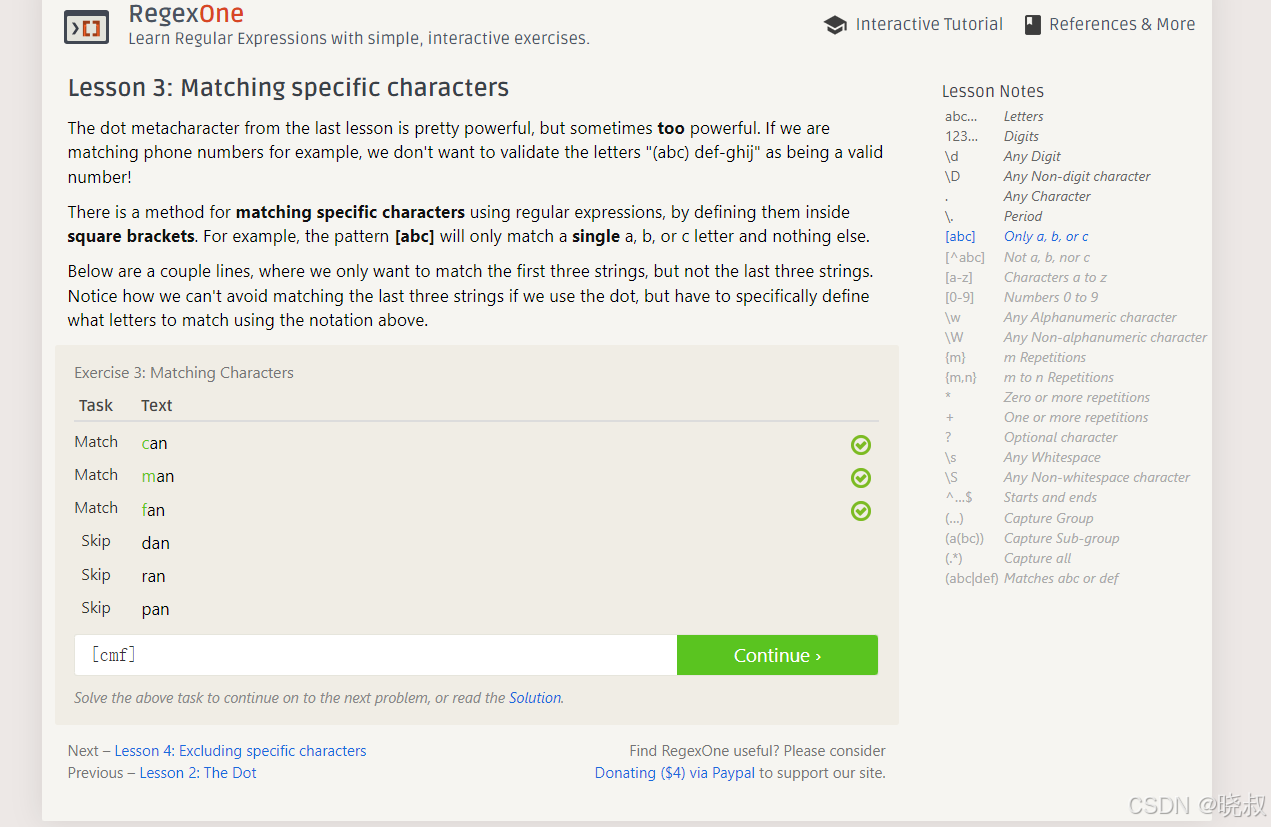The image size is (1271, 827).
Task: Click the green checkmark in the 'can' row
Action: [x=860, y=445]
